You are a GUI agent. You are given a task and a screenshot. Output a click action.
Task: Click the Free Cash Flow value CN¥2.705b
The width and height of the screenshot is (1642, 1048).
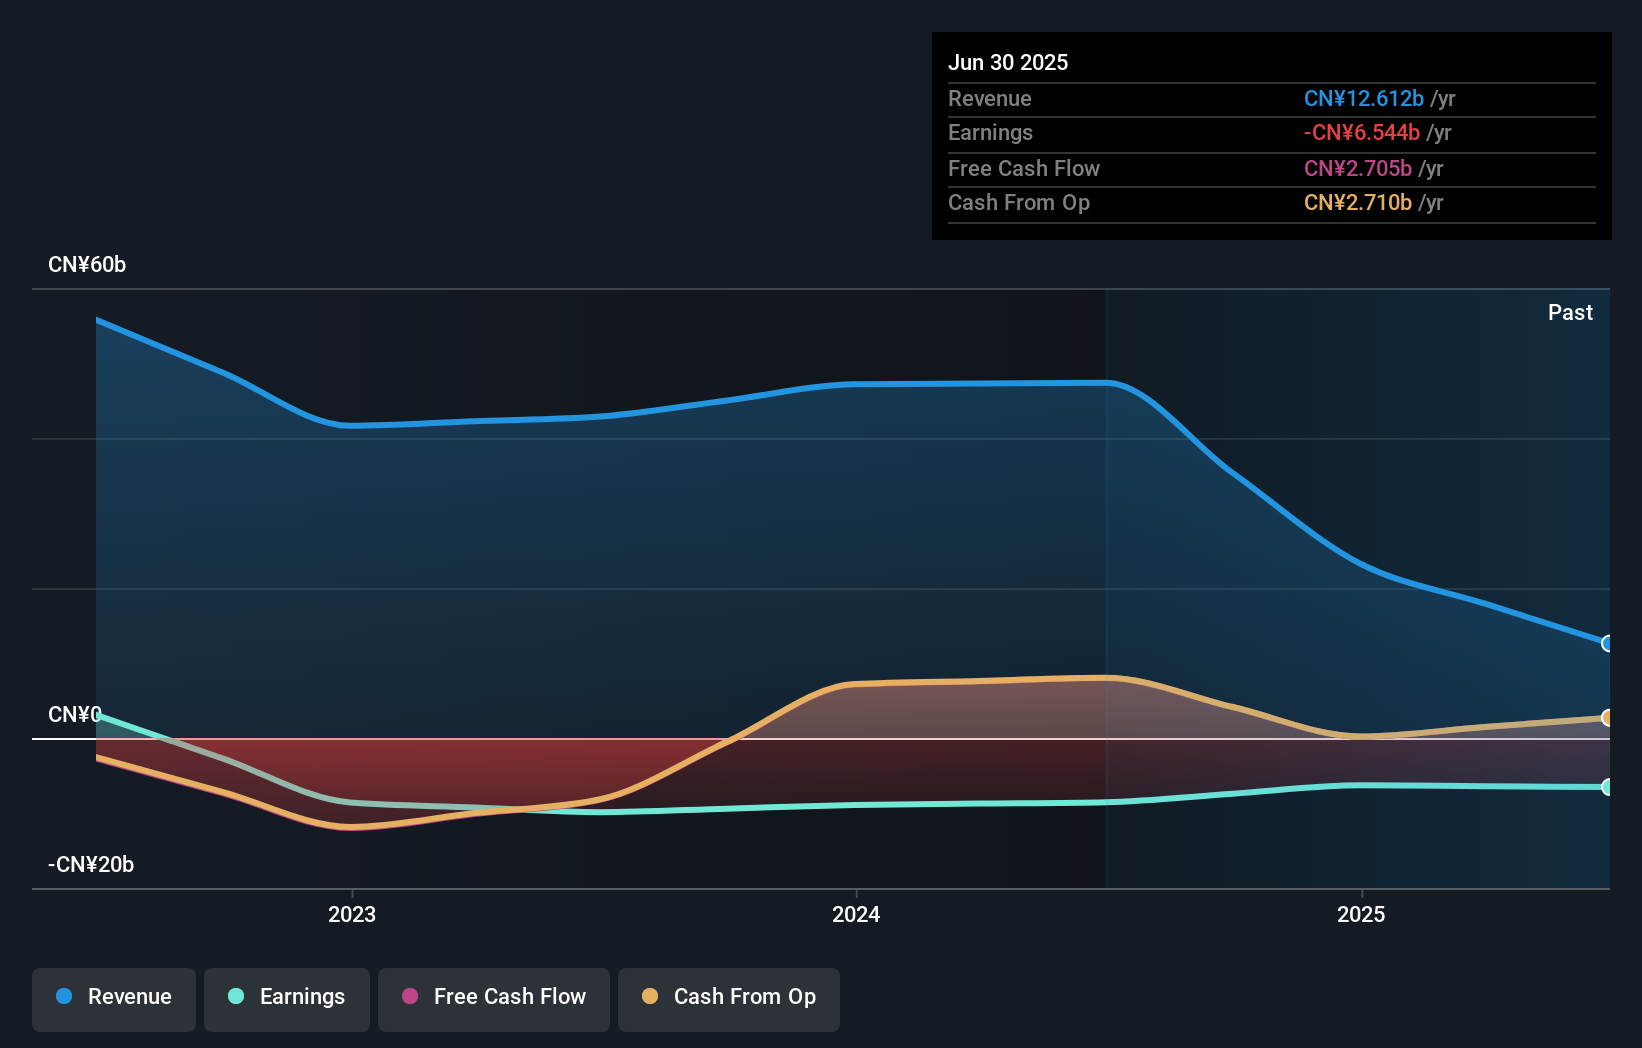pyautogui.click(x=1358, y=169)
